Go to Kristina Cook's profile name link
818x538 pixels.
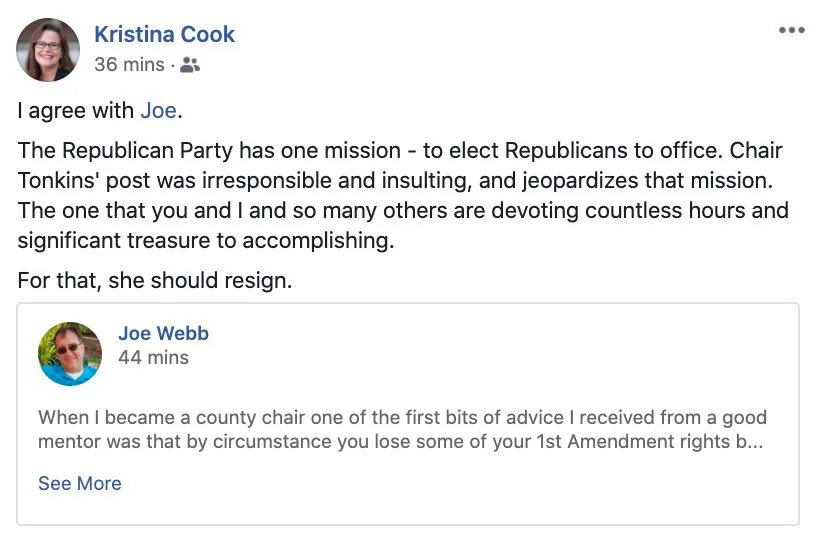point(164,34)
